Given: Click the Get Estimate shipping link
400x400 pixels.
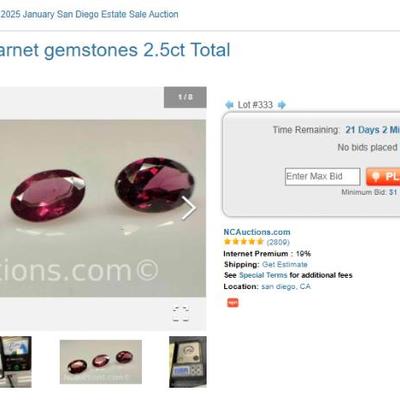Looking at the screenshot, I should [285, 265].
